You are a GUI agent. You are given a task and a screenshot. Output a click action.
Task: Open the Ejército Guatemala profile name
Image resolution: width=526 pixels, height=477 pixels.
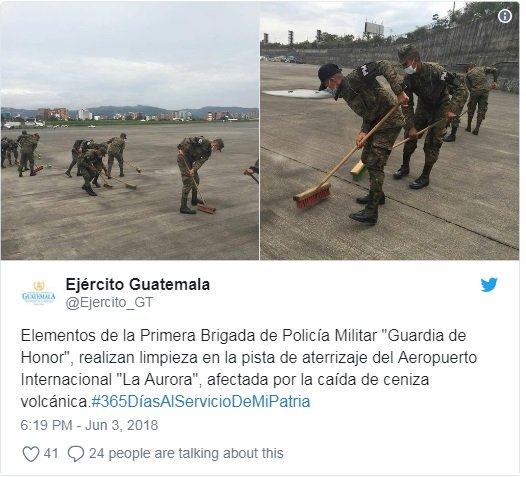point(138,285)
